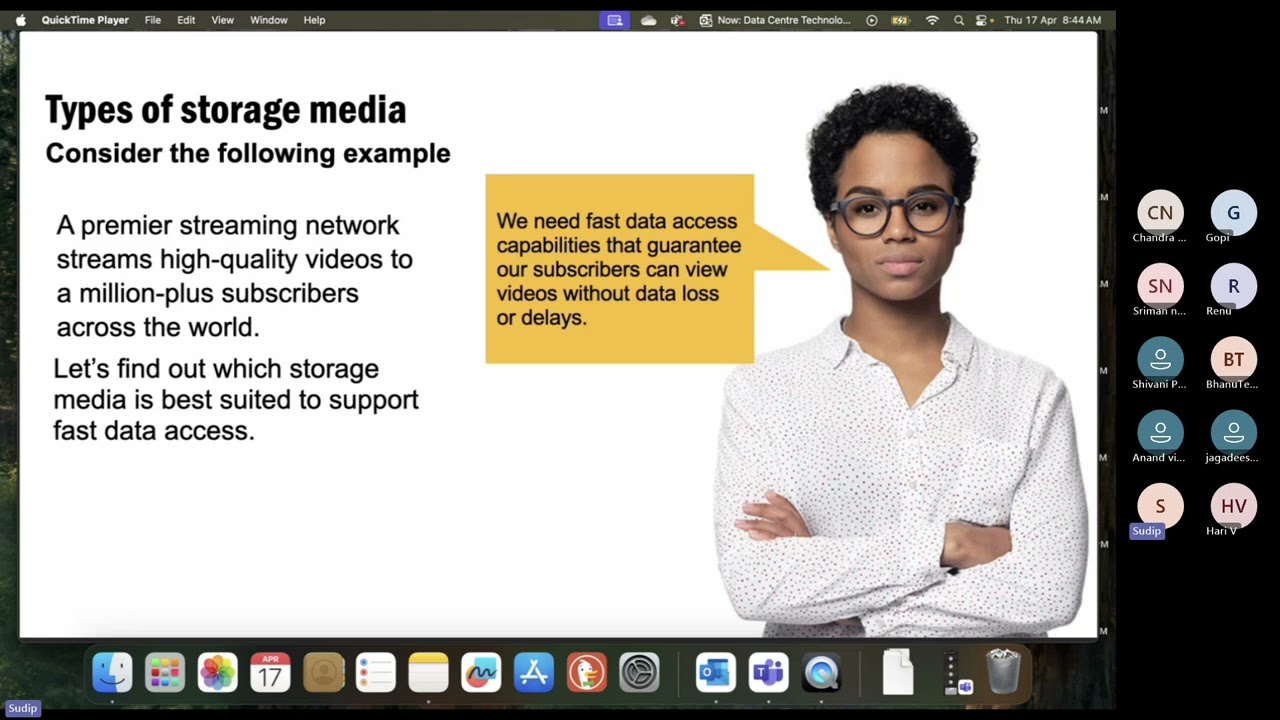Click the woman's photo on the slide
Viewport: 1280px width, 720px height.
click(x=900, y=360)
